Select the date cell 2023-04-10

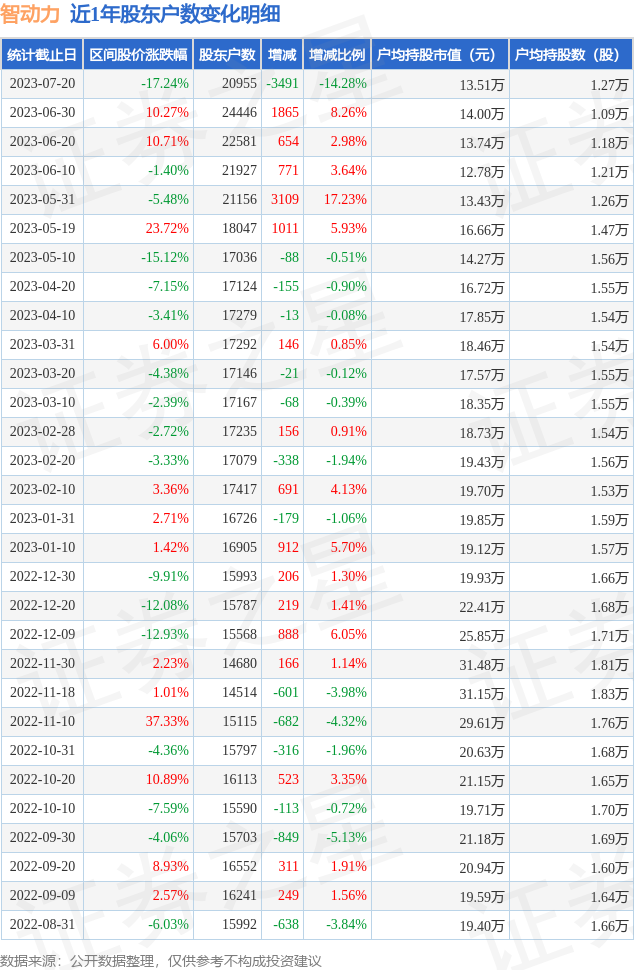coord(42,315)
